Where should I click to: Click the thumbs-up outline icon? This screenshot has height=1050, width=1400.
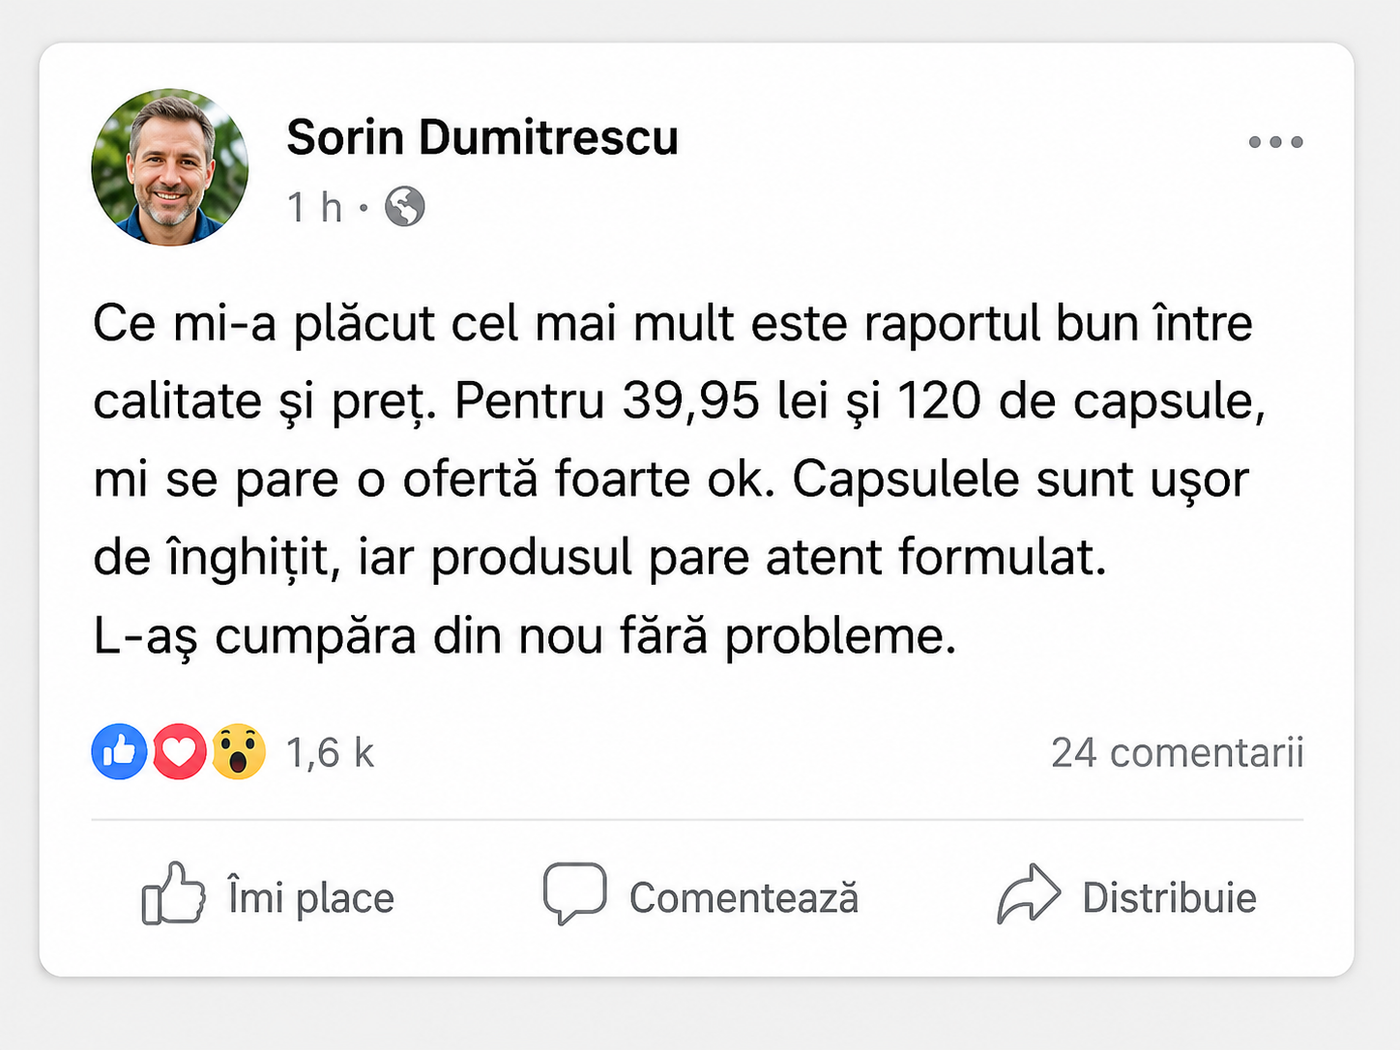pyautogui.click(x=173, y=893)
